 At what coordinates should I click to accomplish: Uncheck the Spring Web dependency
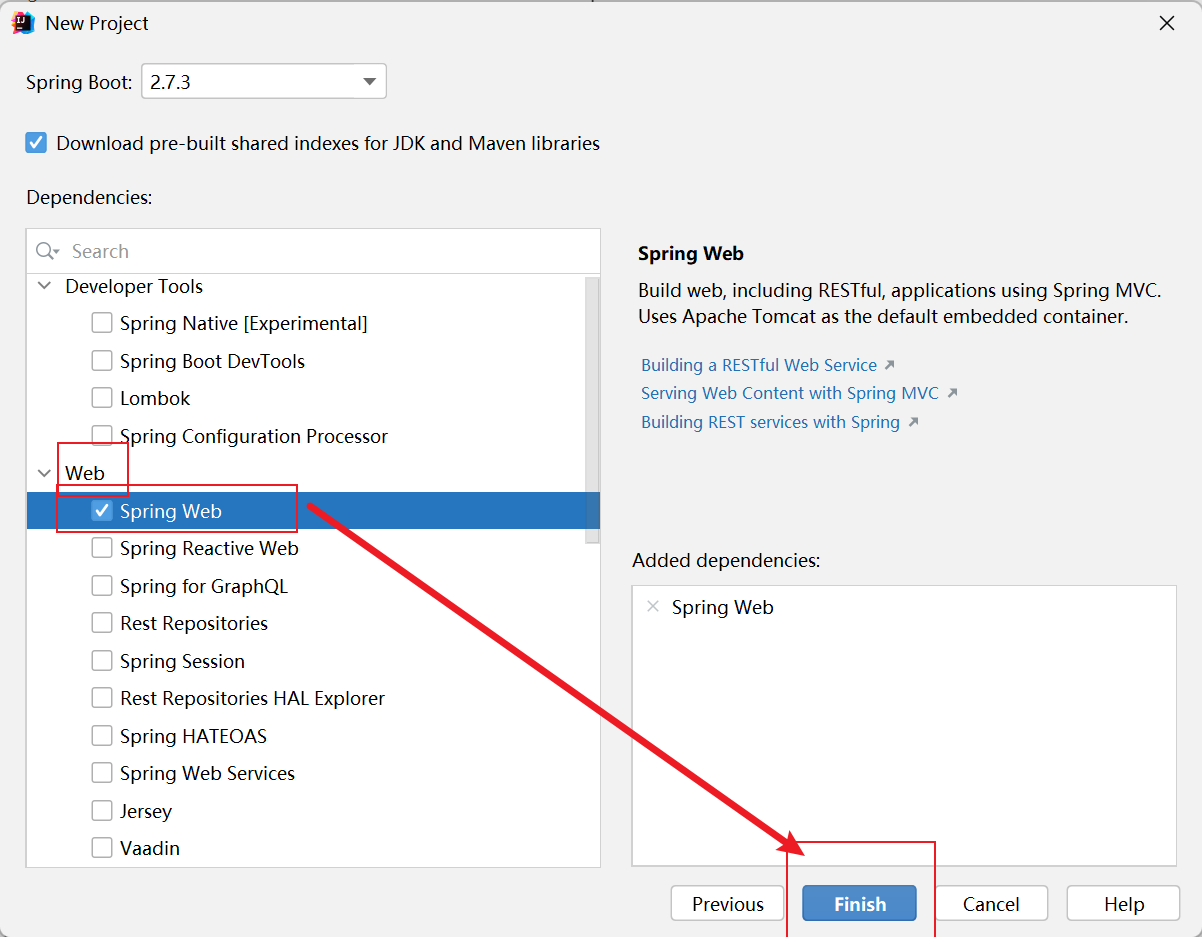click(x=102, y=511)
